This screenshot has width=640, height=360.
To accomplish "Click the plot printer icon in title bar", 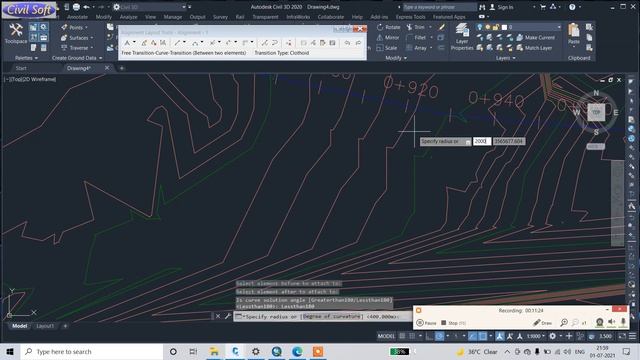I will tap(76, 7).
